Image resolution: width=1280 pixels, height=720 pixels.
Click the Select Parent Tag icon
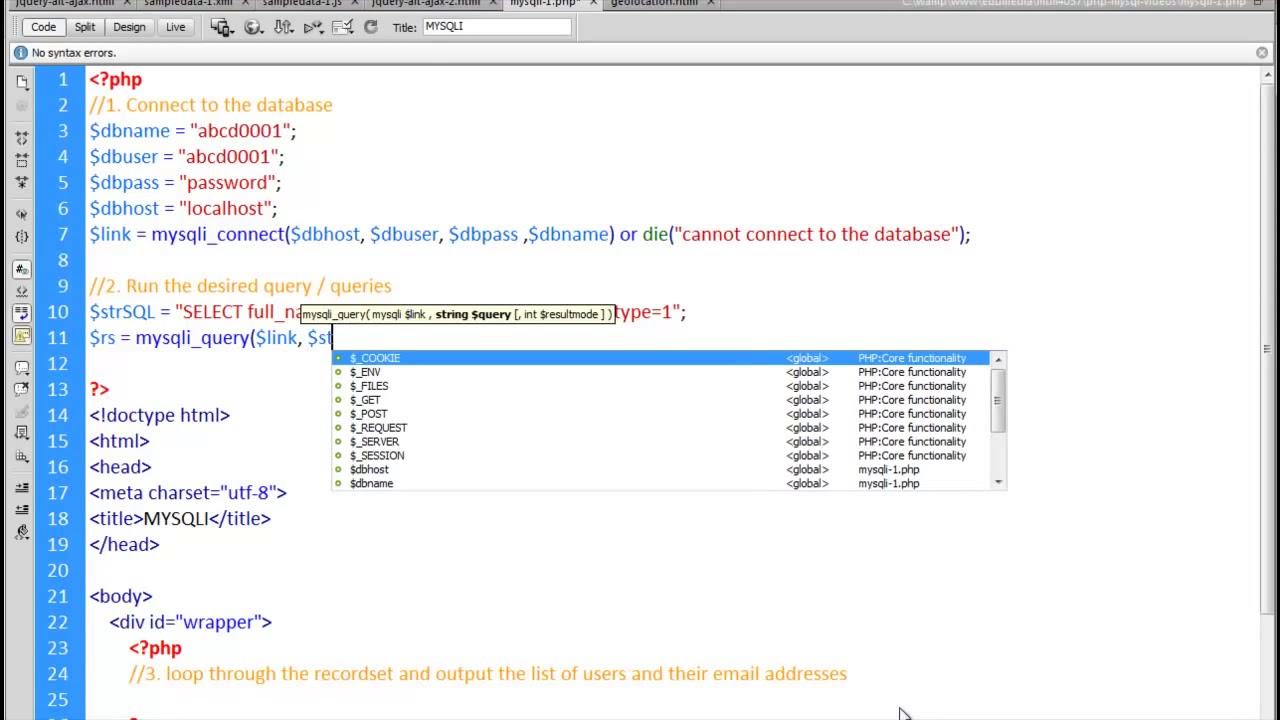click(x=22, y=214)
